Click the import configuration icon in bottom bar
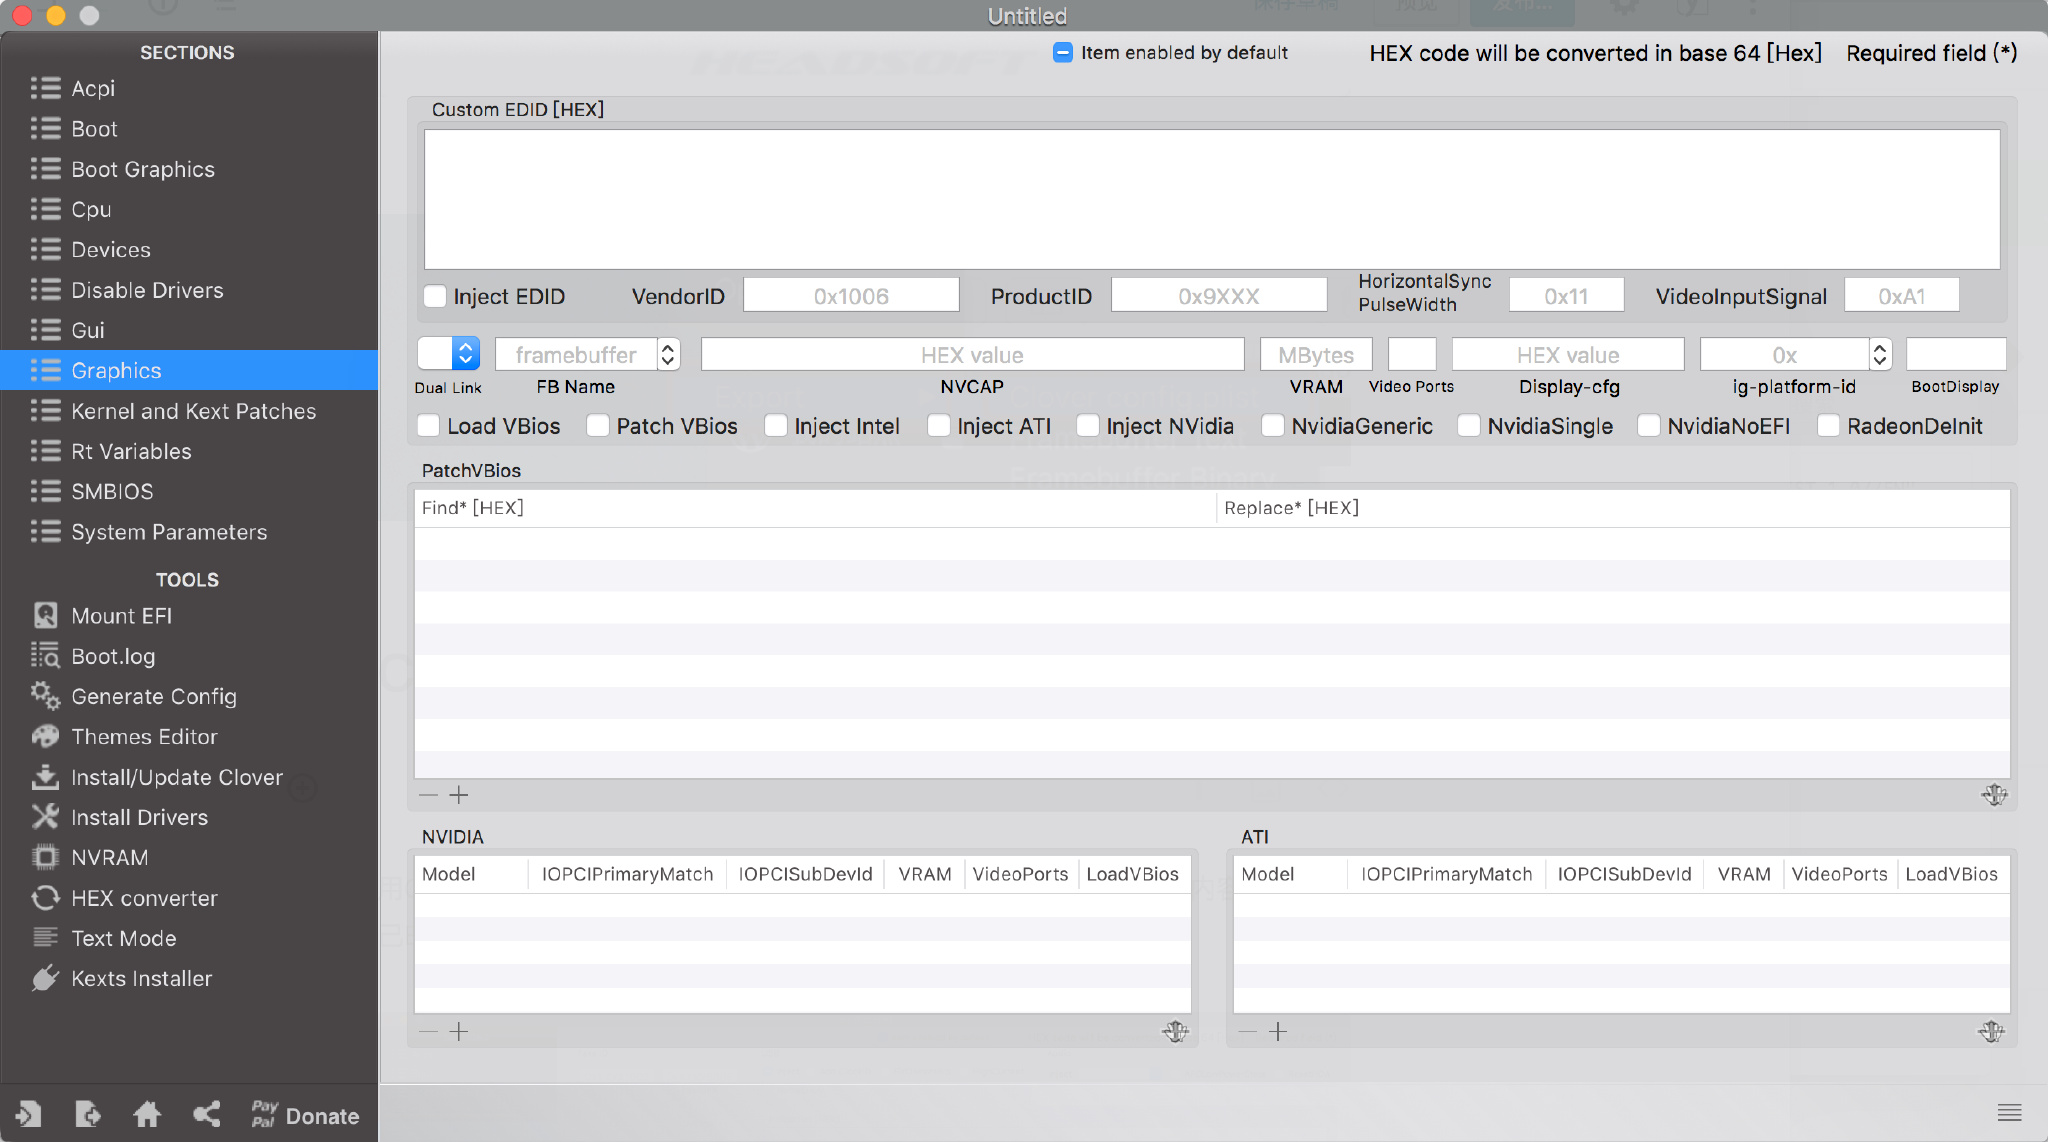The image size is (2048, 1142). click(x=28, y=1114)
